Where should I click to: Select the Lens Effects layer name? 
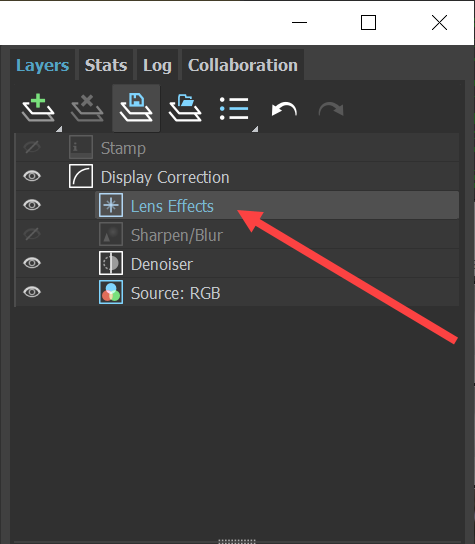tap(172, 206)
